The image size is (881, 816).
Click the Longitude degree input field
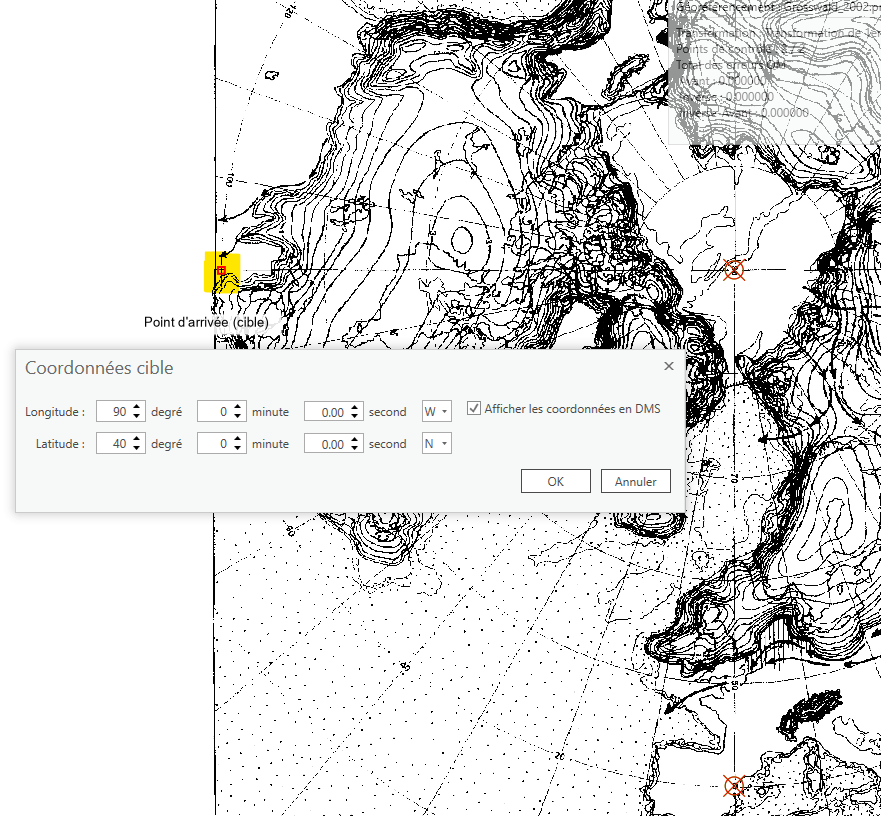point(113,411)
